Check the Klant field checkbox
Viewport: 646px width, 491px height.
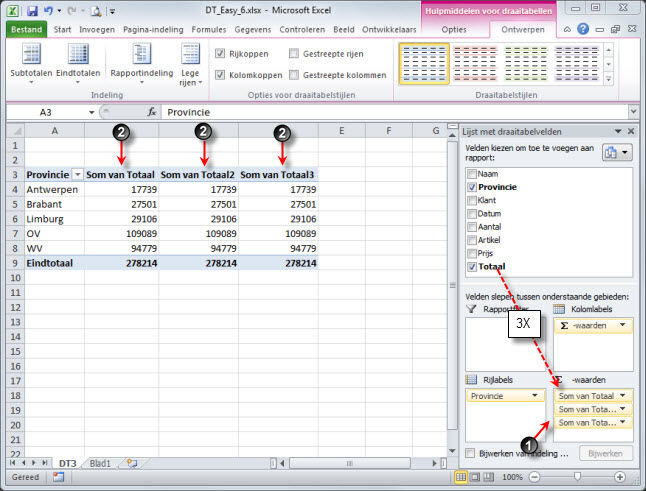pos(472,201)
